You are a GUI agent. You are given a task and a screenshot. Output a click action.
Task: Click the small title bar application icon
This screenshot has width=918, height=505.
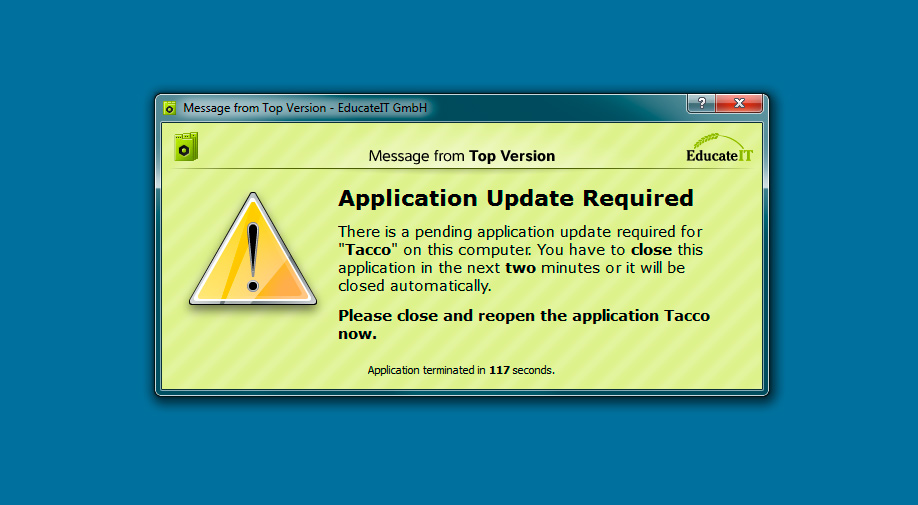(x=170, y=107)
